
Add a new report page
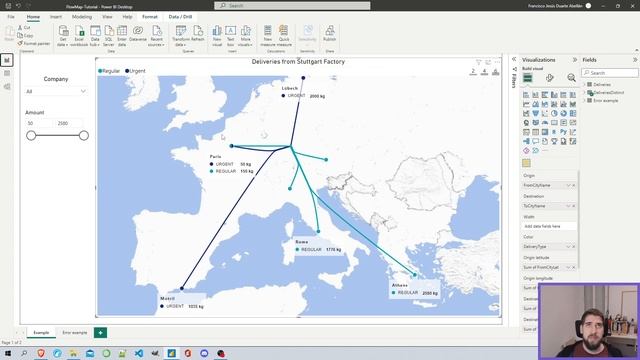click(100, 333)
